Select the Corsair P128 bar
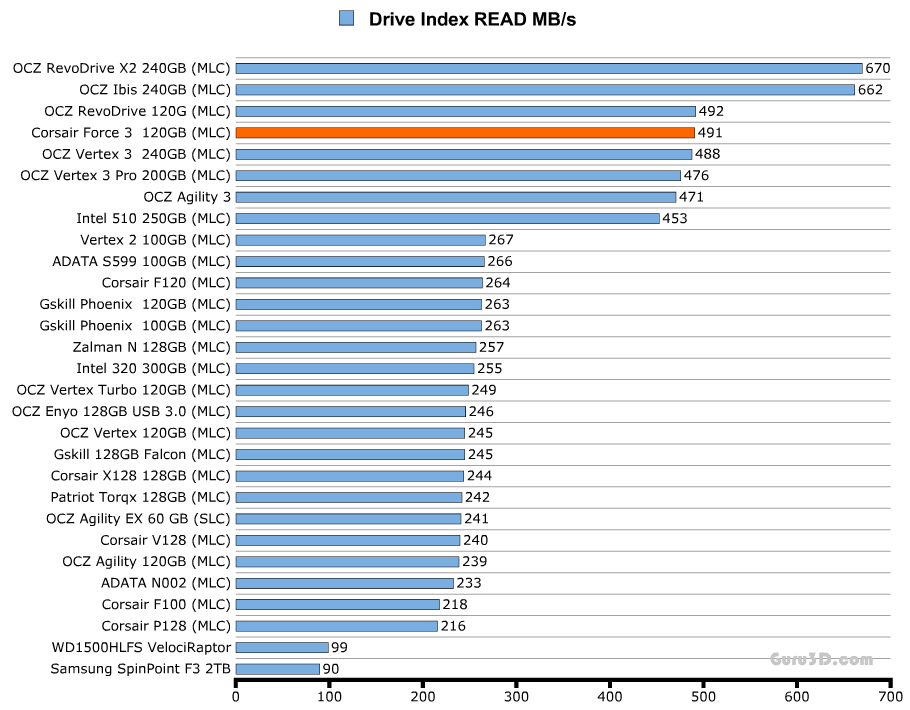The width and height of the screenshot is (910, 710). point(336,626)
